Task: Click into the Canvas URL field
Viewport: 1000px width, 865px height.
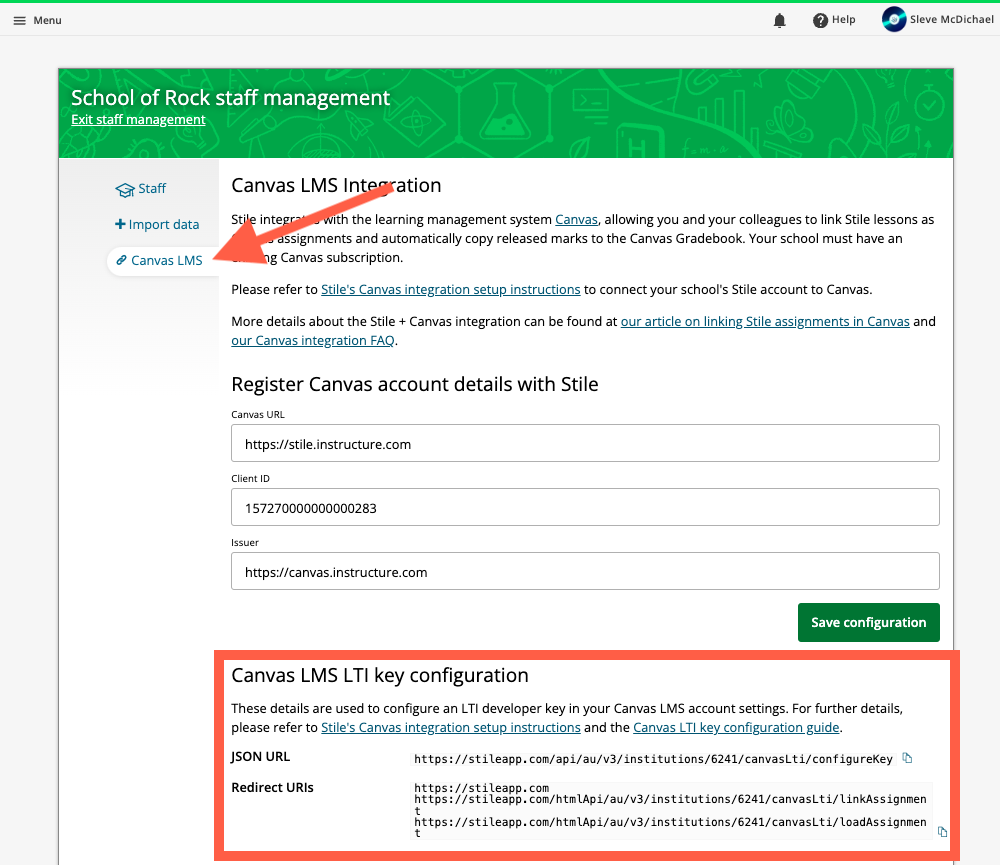Action: [585, 443]
